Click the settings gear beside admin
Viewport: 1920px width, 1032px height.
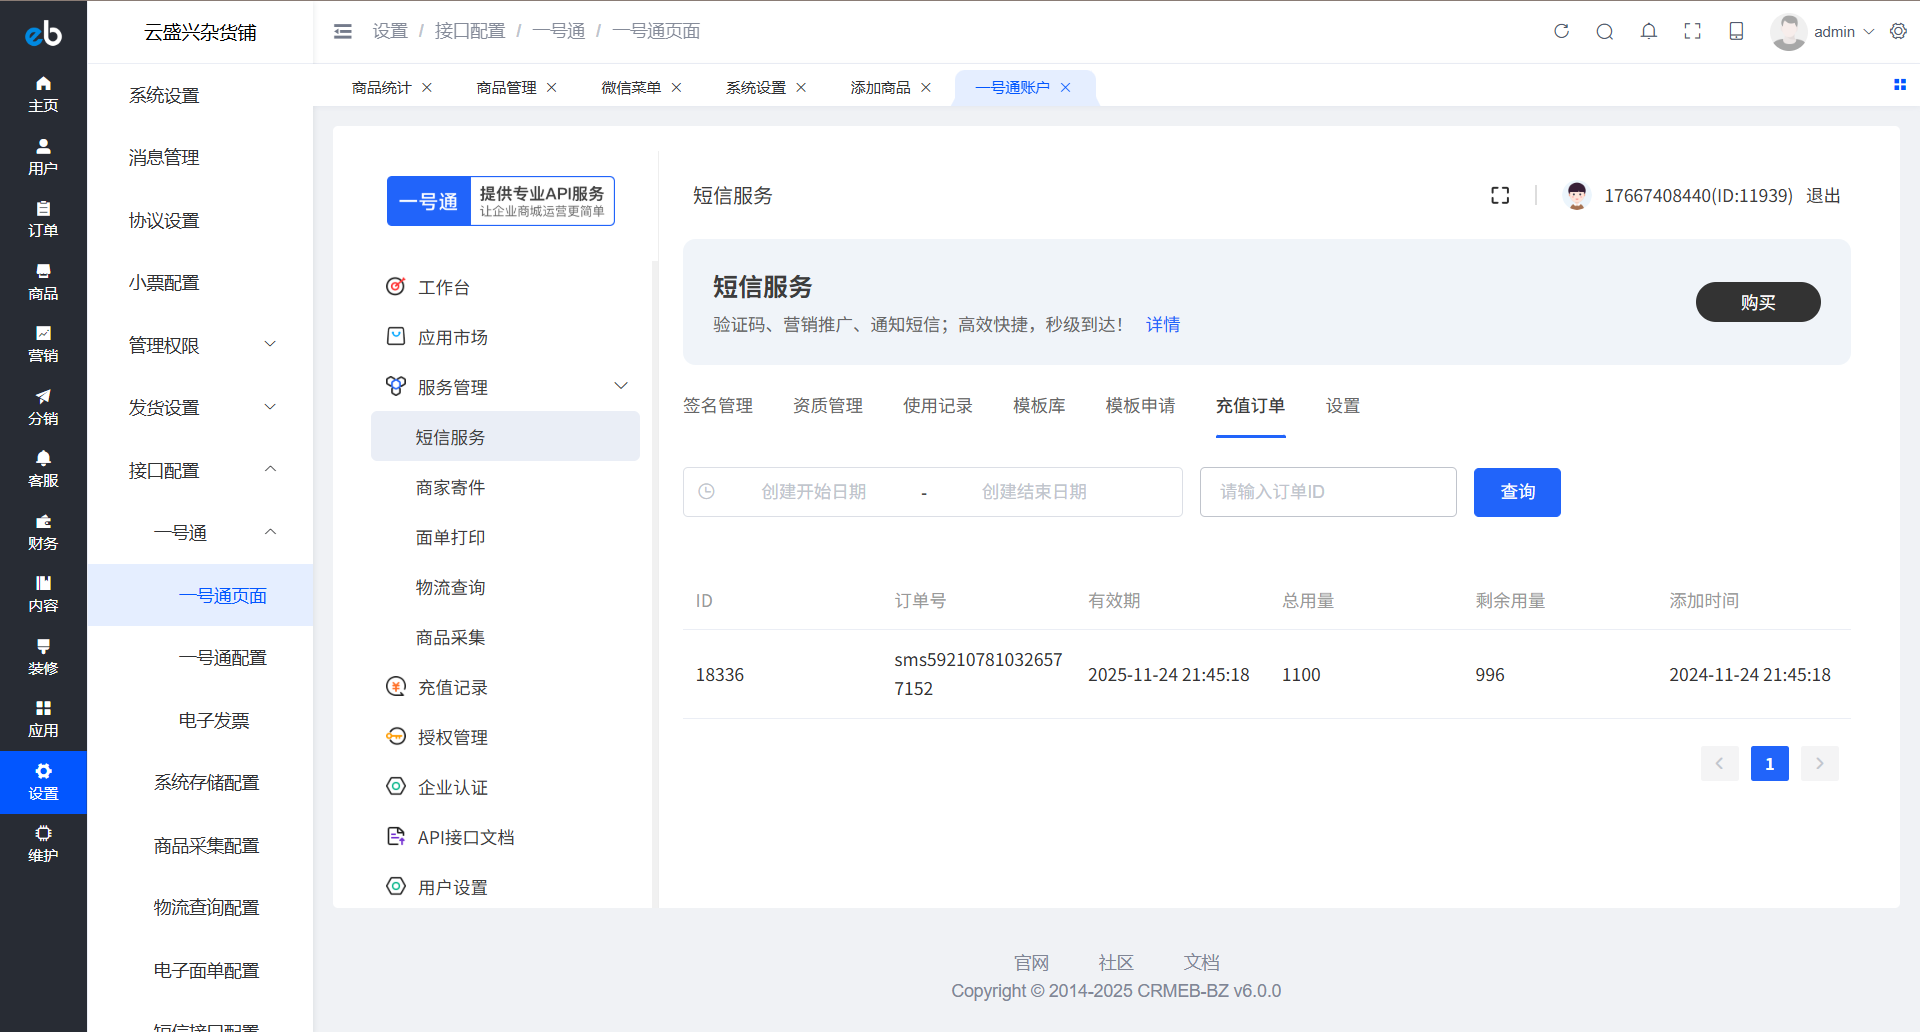(1898, 31)
